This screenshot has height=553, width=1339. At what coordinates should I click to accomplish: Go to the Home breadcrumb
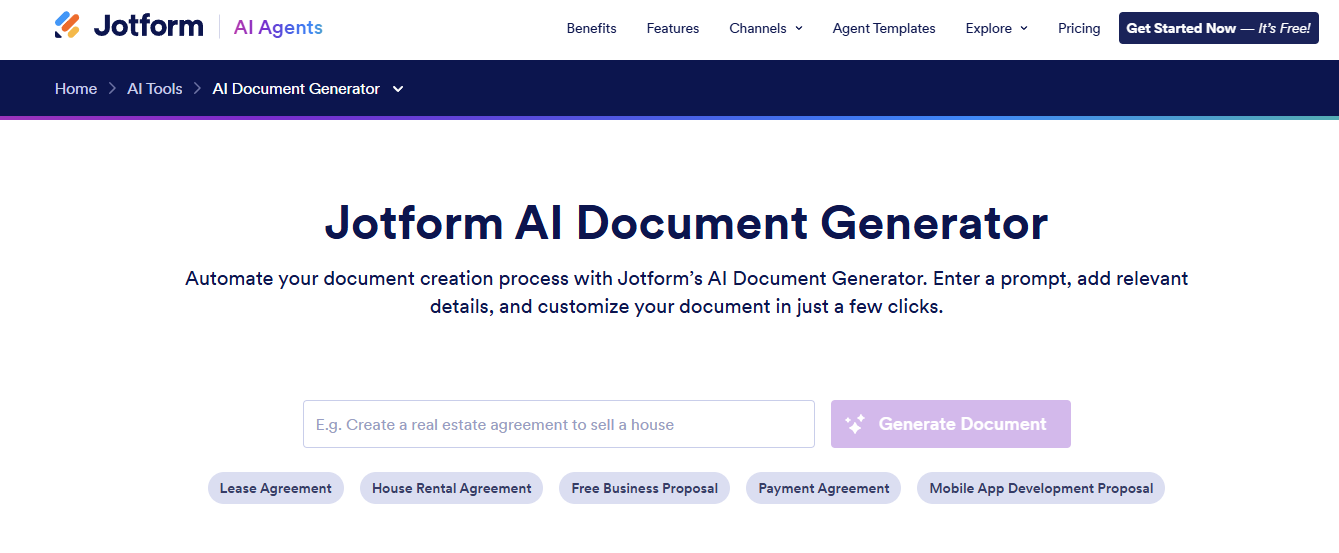[x=76, y=89]
